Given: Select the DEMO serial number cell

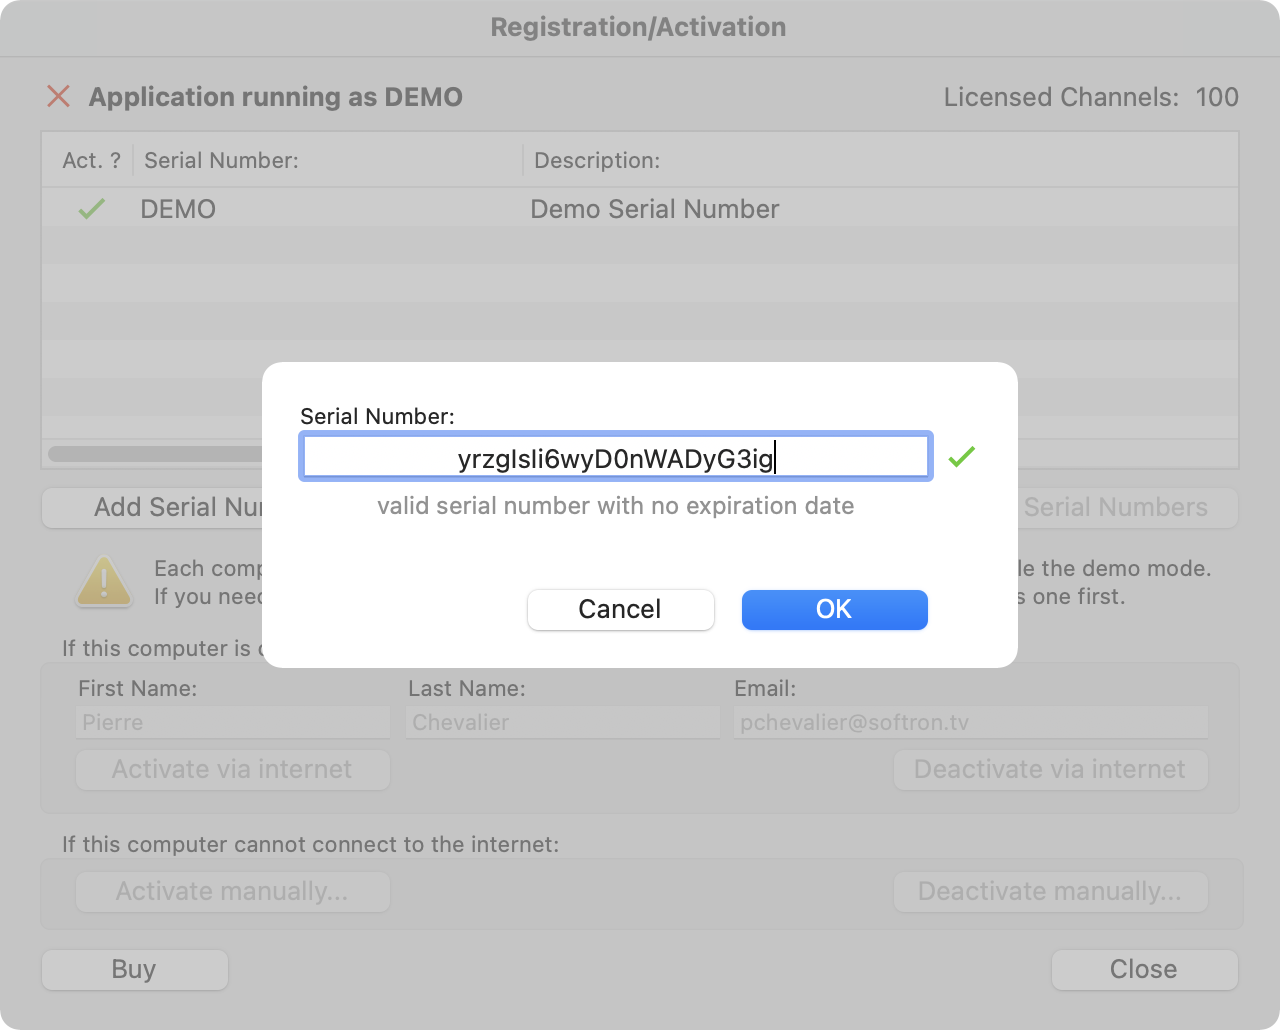Looking at the screenshot, I should point(178,209).
